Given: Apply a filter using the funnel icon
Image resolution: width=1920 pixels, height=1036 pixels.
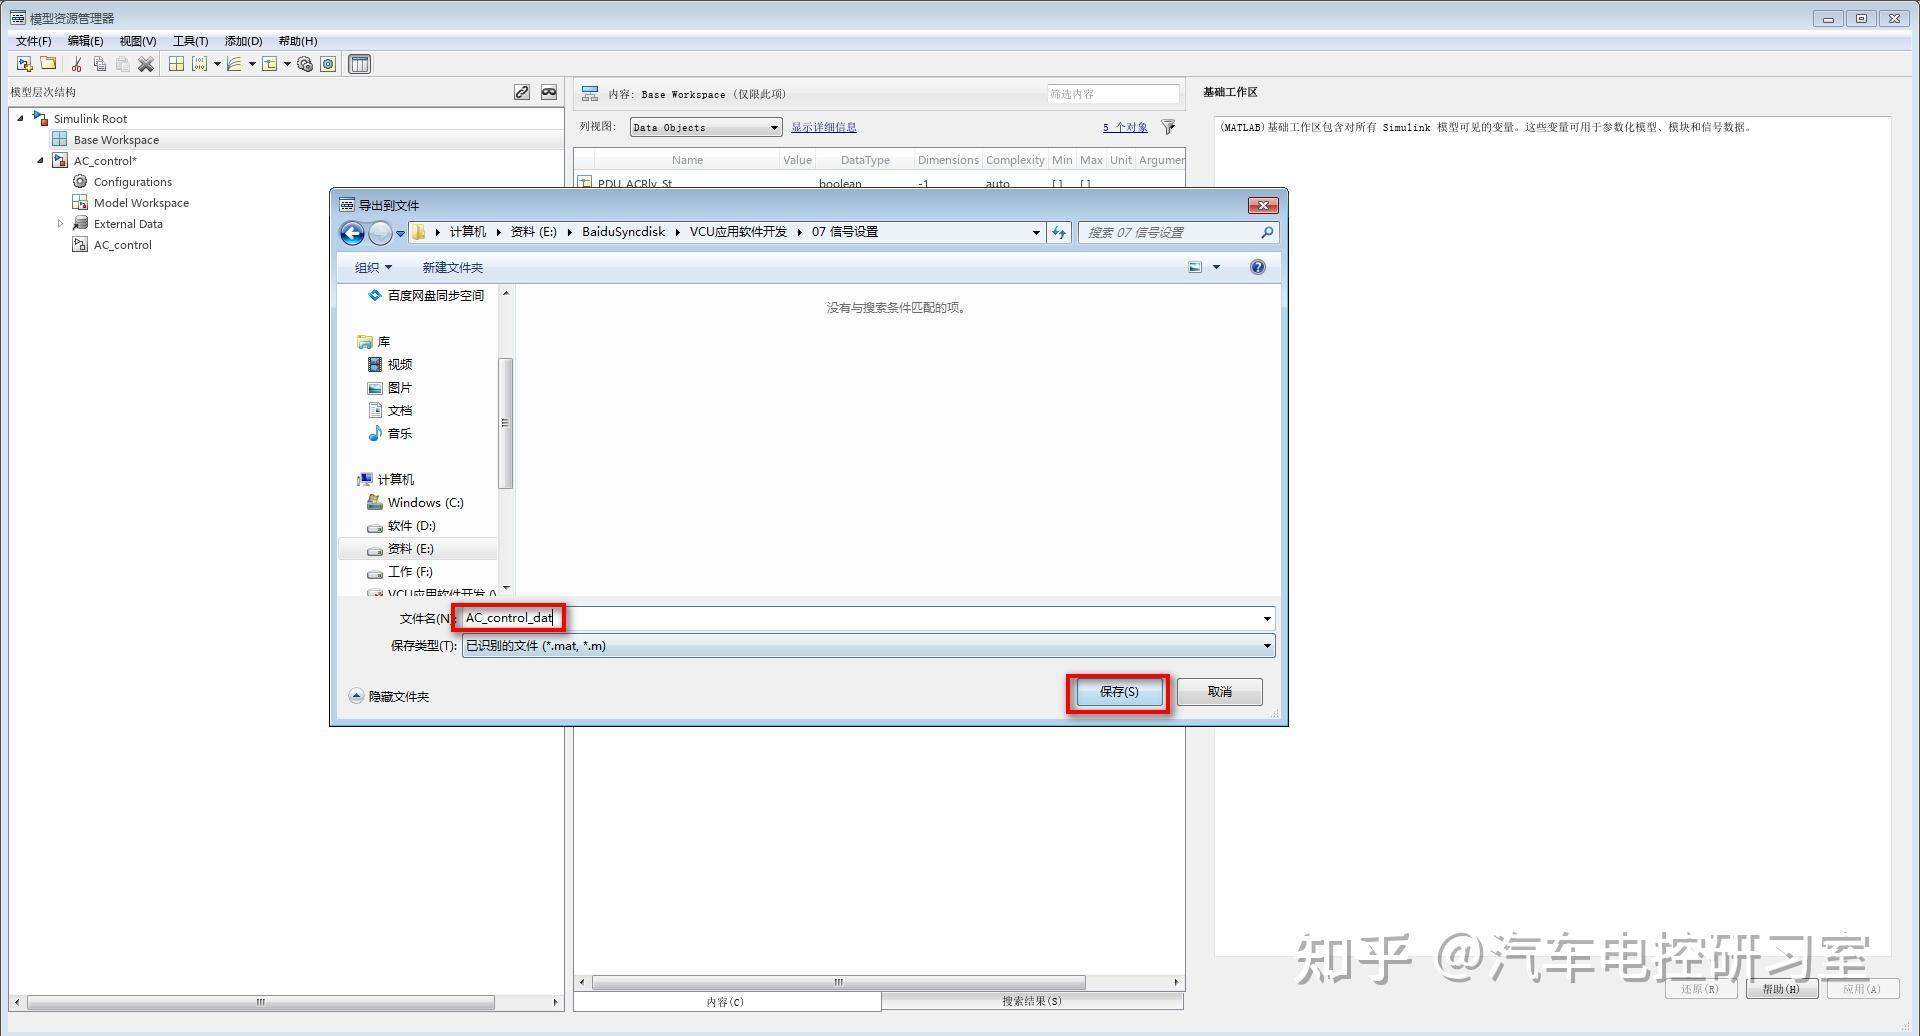Looking at the screenshot, I should tap(1168, 127).
